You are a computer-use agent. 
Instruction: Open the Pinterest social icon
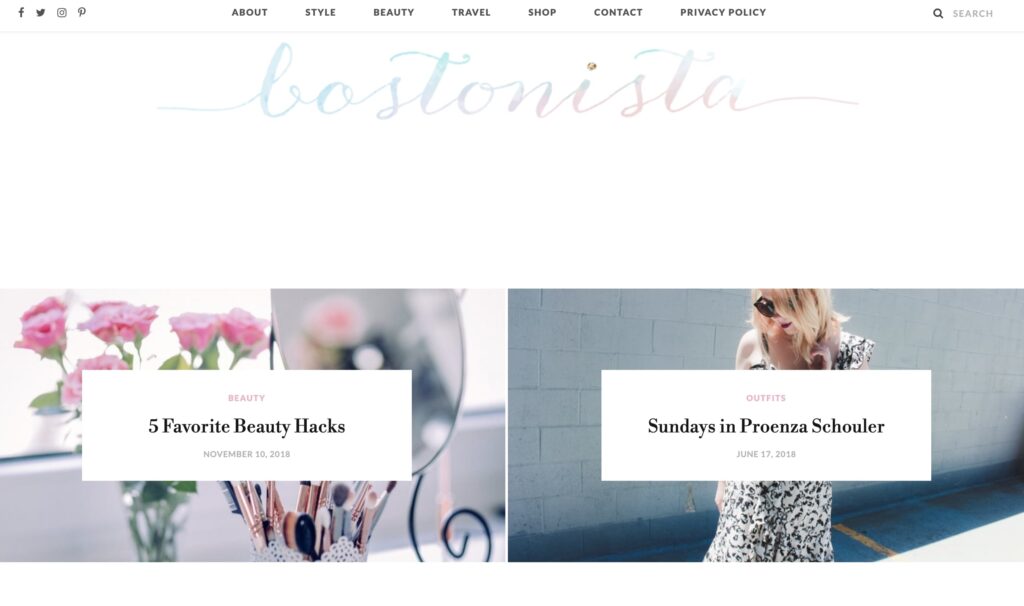(x=82, y=12)
